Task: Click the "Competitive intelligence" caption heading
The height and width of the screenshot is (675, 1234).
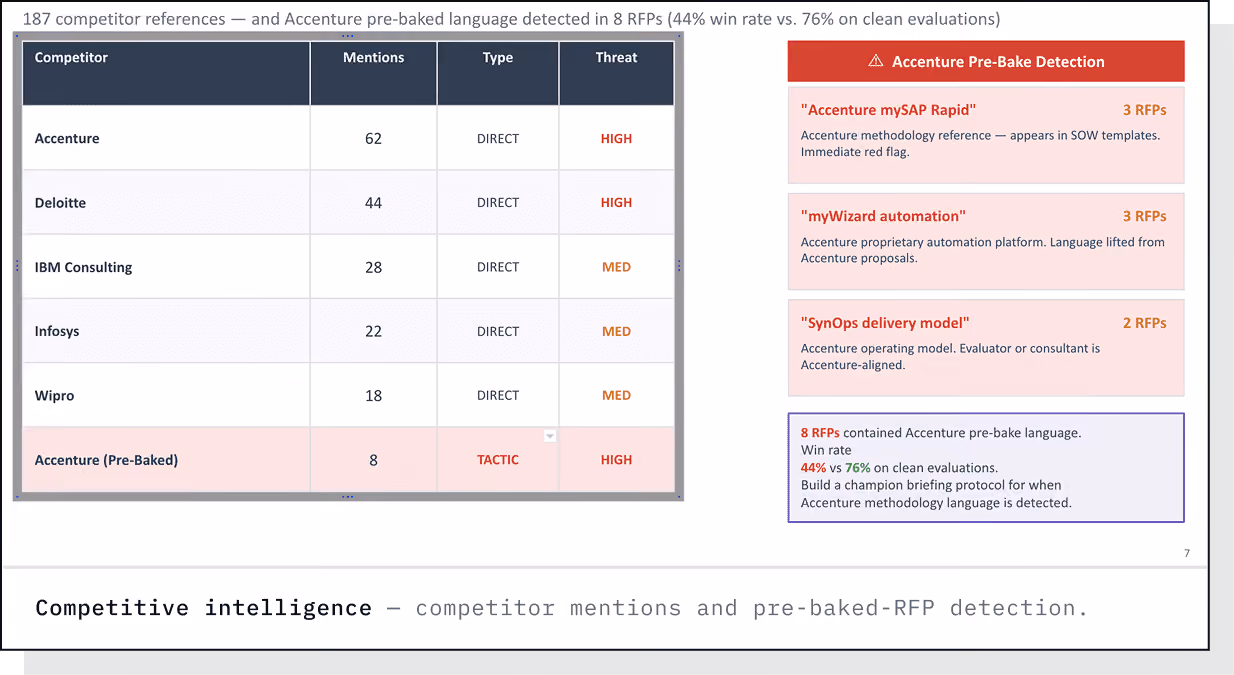Action: 203,608
